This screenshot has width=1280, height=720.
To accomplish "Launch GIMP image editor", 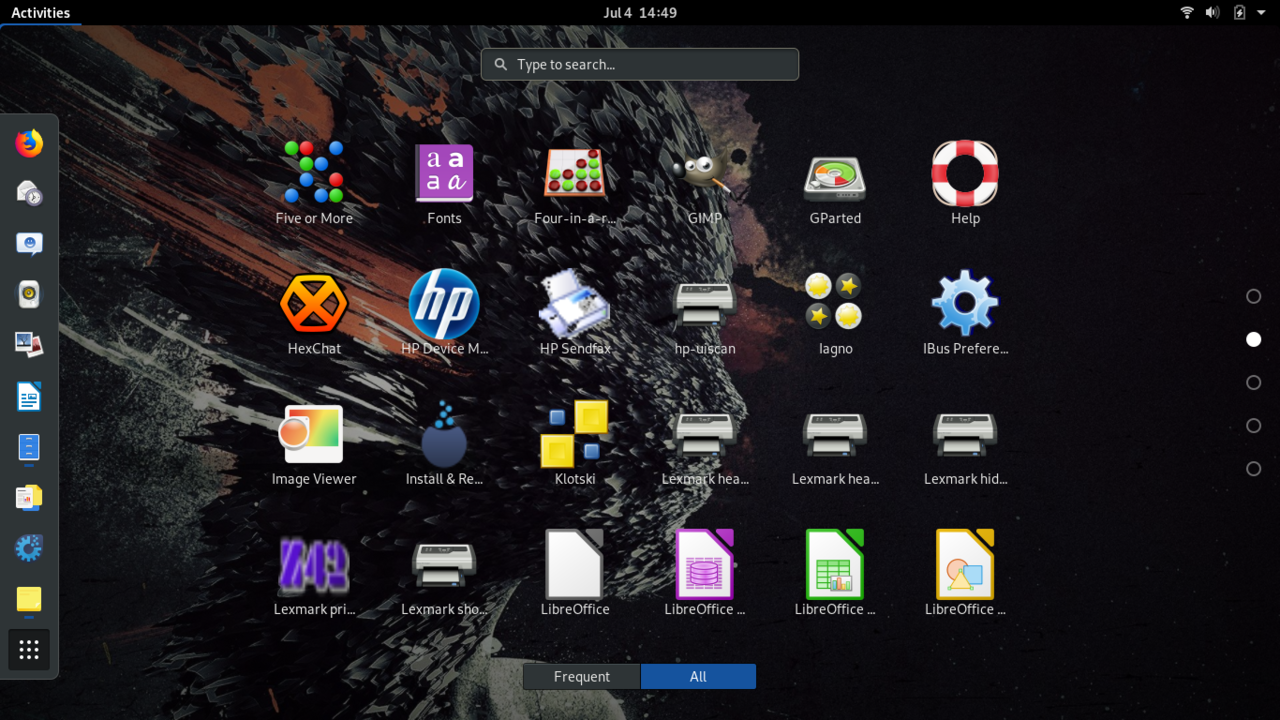I will 705,183.
